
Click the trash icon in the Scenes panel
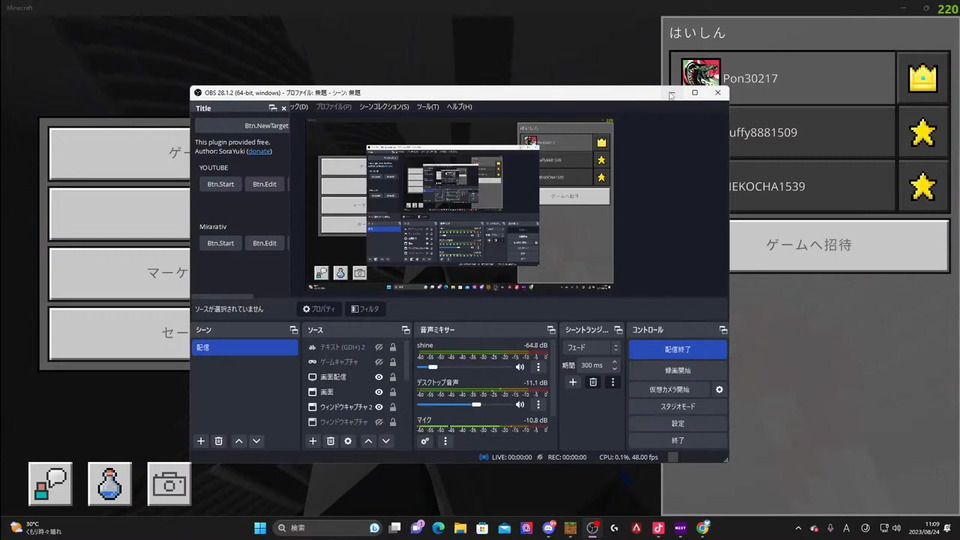coord(219,441)
